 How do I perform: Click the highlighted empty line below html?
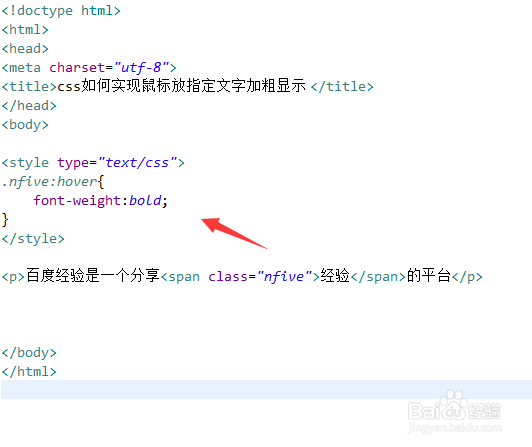coord(266,390)
